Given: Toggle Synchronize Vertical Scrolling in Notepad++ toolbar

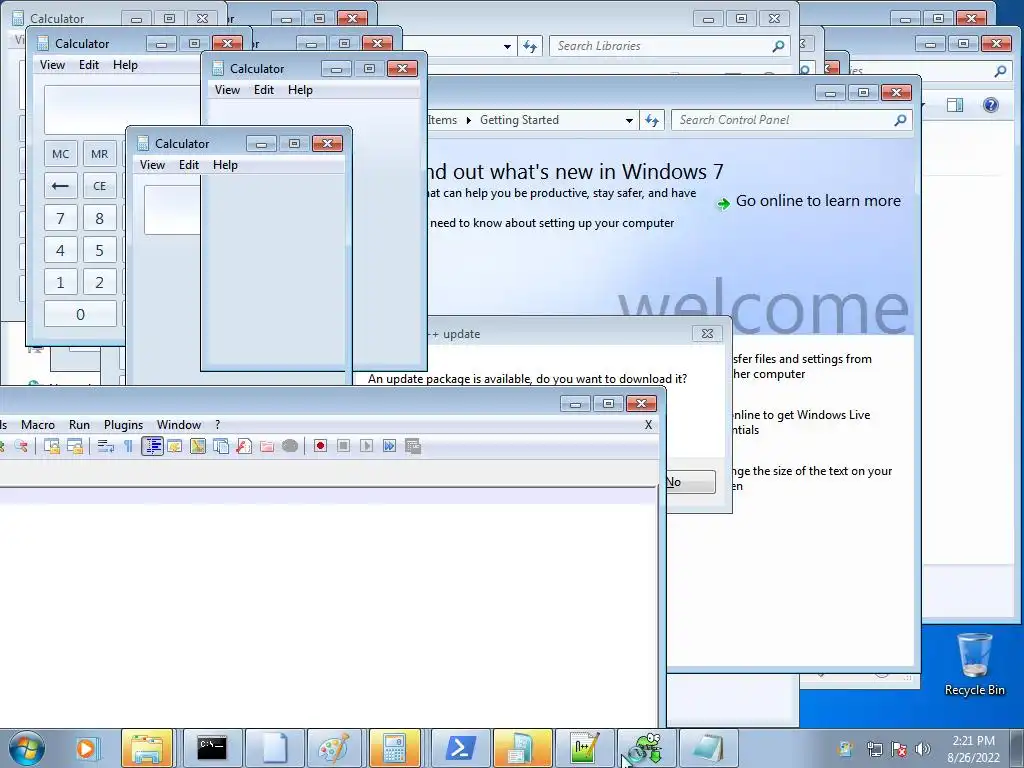Looking at the screenshot, I should [x=52, y=446].
